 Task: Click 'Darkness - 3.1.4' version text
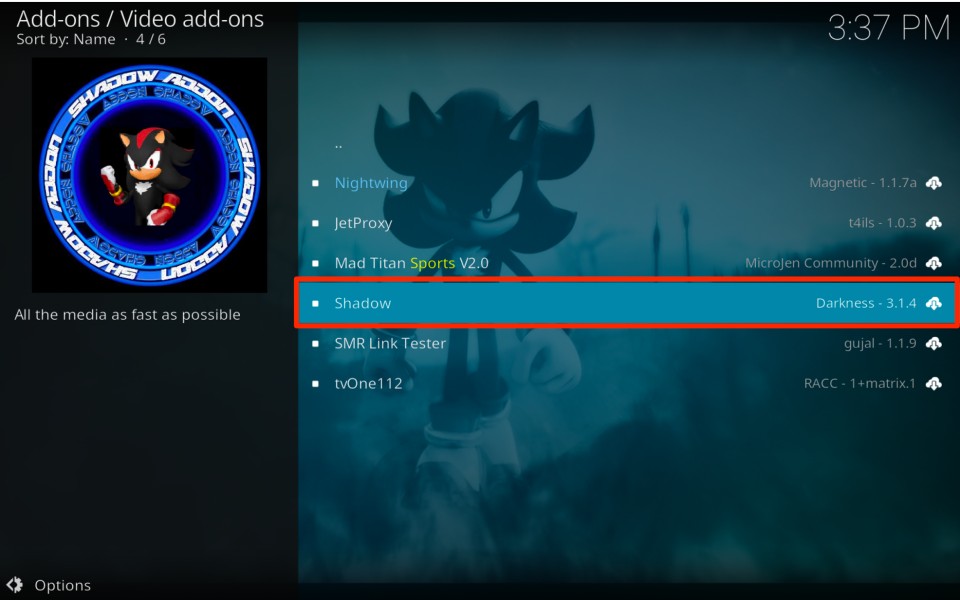(866, 303)
